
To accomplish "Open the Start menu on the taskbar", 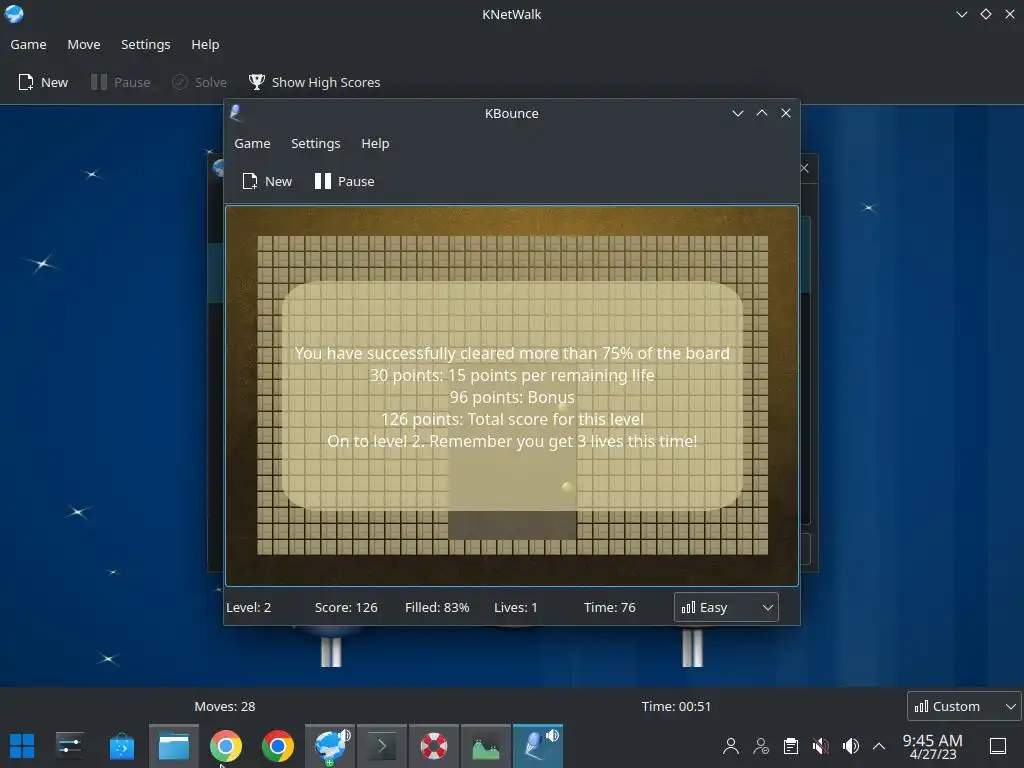I will 22,746.
